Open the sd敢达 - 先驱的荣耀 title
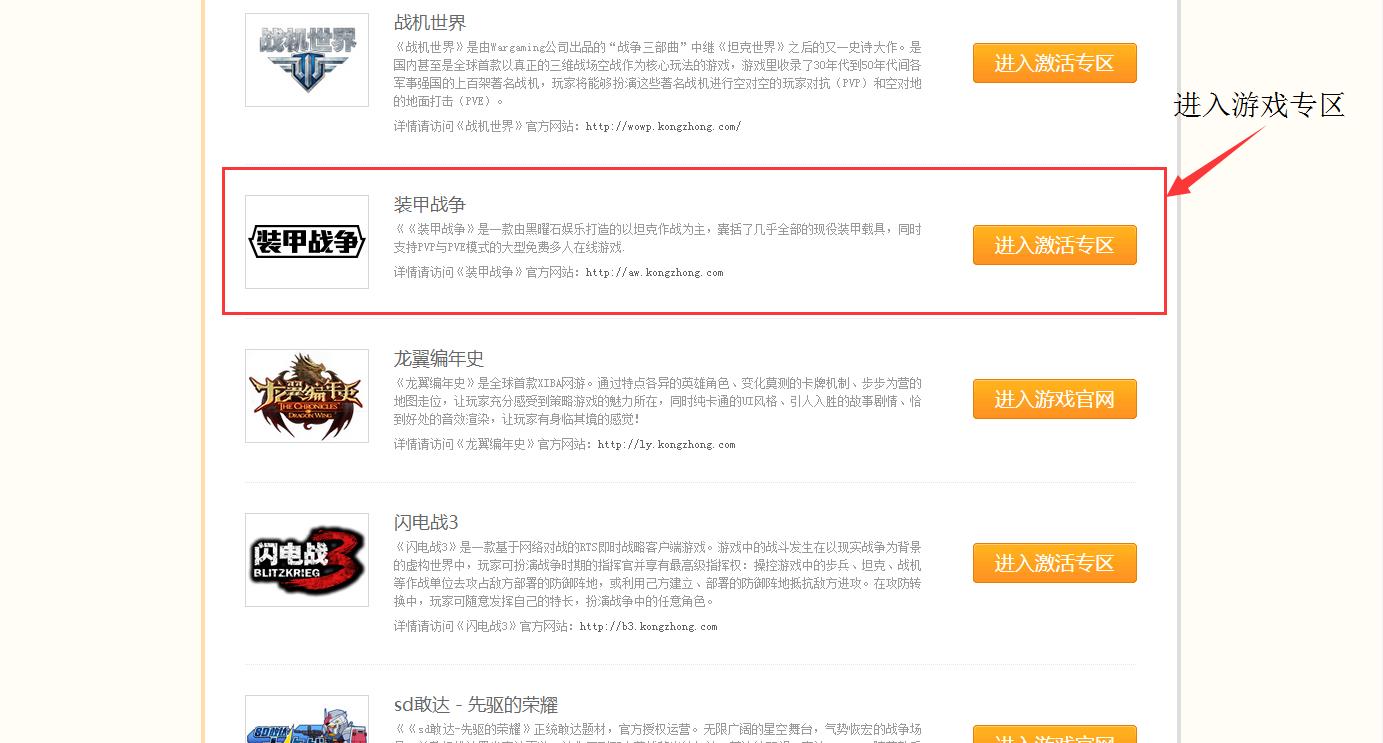The height and width of the screenshot is (743, 1383). click(x=476, y=705)
